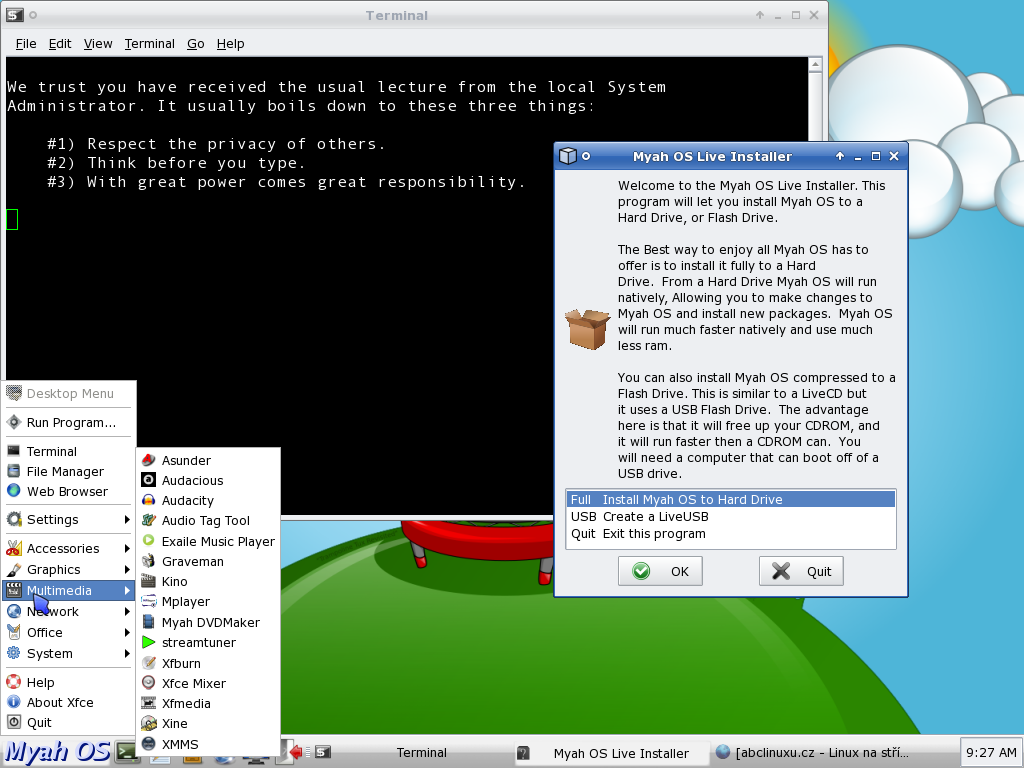Click the Quit button in installer dialog
Screen dimensions: 1024x768
tap(801, 571)
